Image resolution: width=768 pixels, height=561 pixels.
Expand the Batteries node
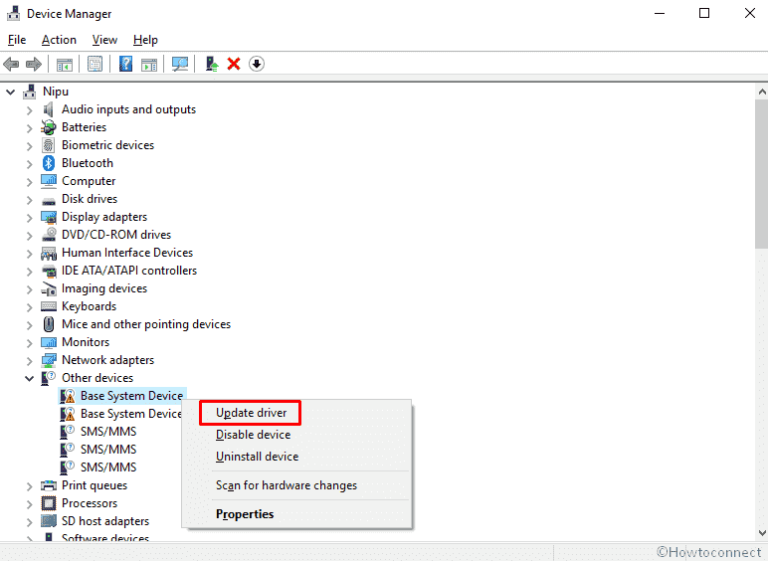coord(29,128)
